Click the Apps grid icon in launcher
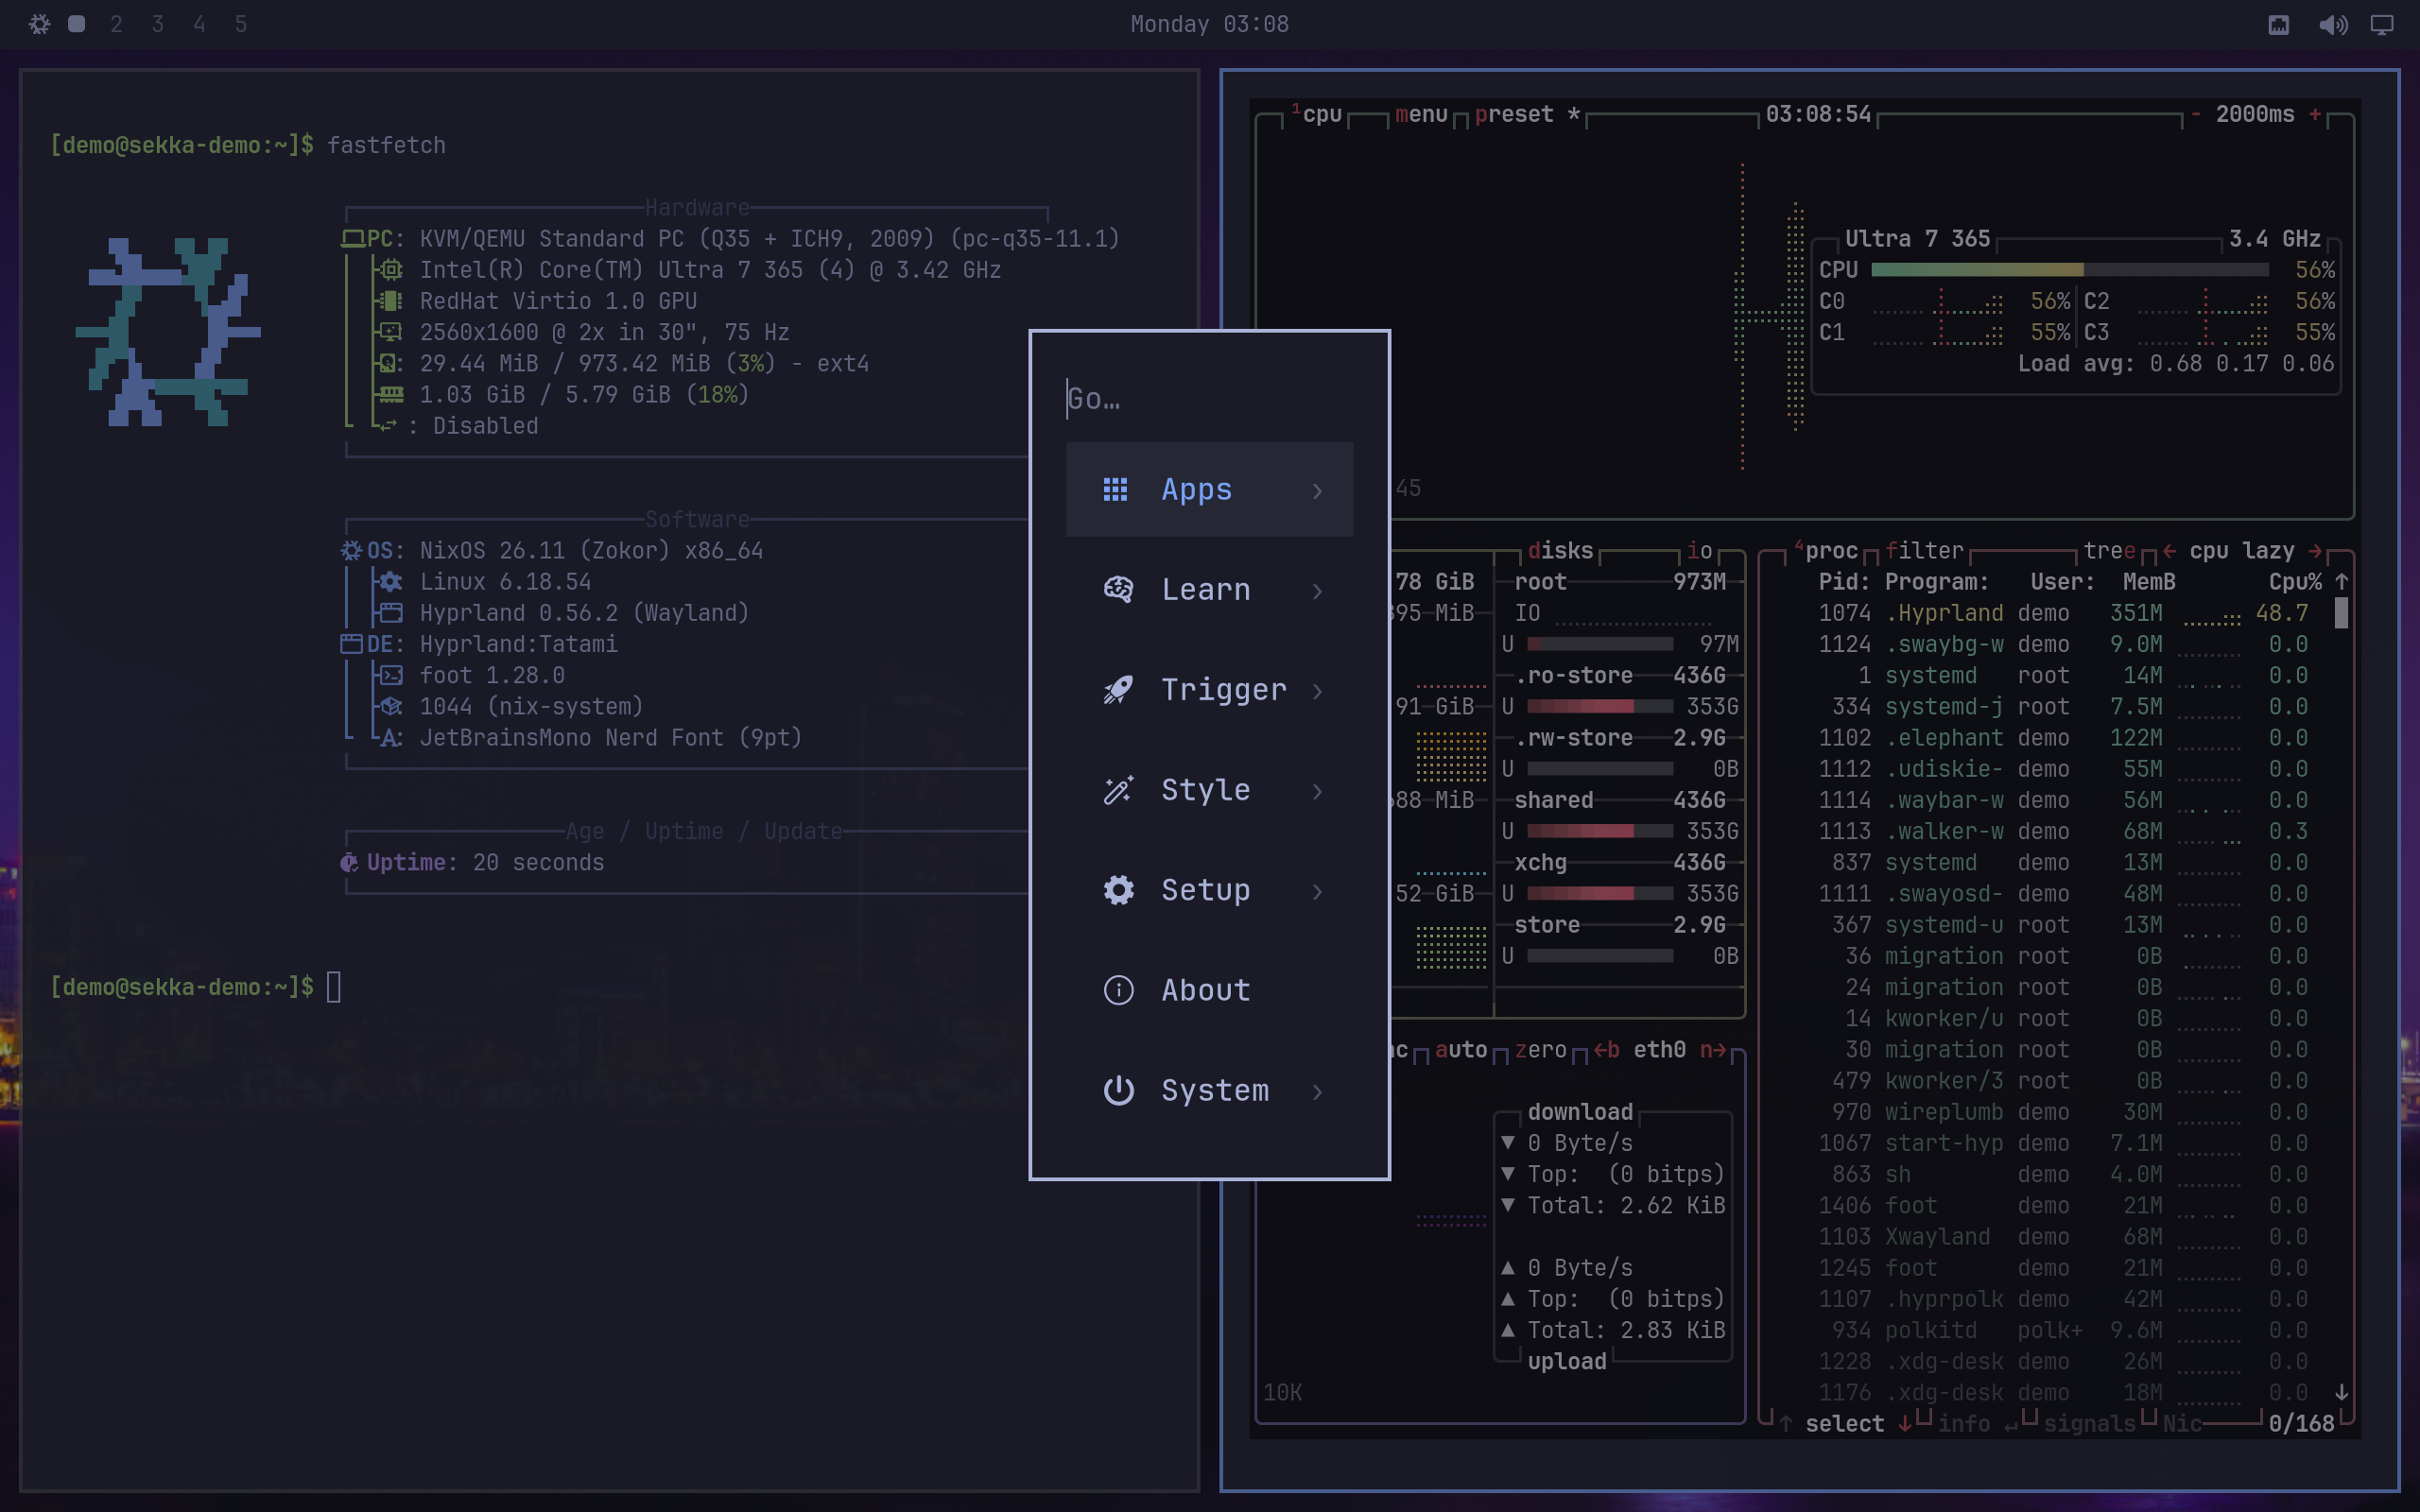This screenshot has height=1512, width=2420. tap(1116, 489)
